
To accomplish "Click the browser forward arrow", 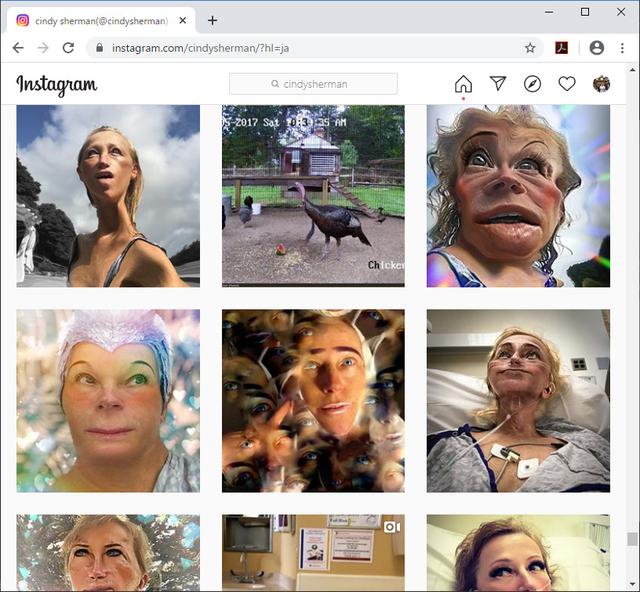I will click(x=43, y=48).
